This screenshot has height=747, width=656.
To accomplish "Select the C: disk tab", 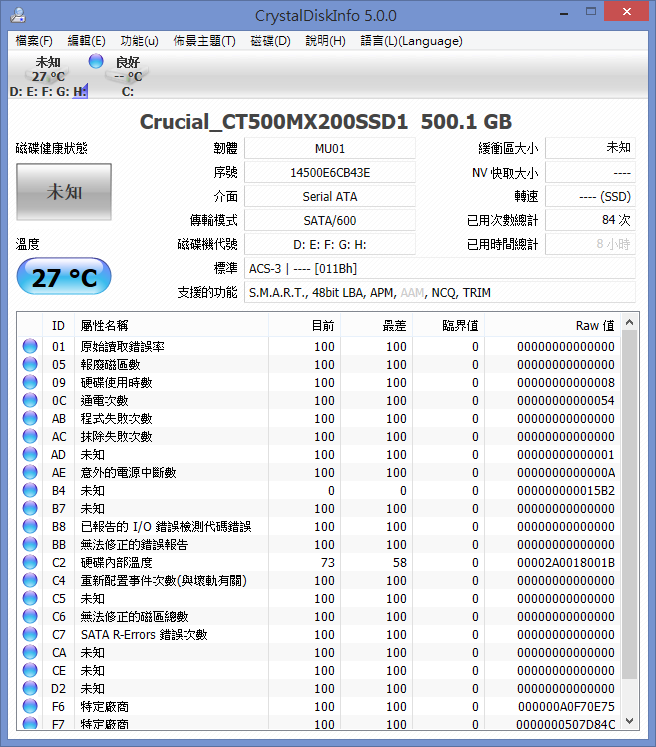I will tap(128, 76).
